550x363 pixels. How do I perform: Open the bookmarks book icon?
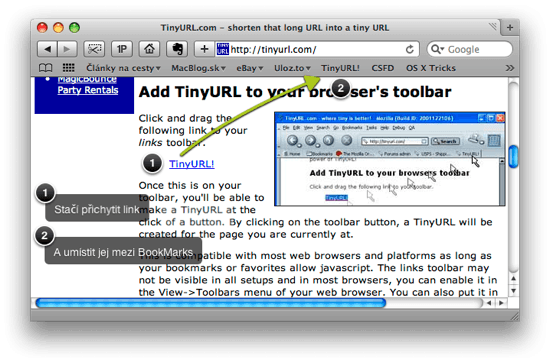point(46,68)
